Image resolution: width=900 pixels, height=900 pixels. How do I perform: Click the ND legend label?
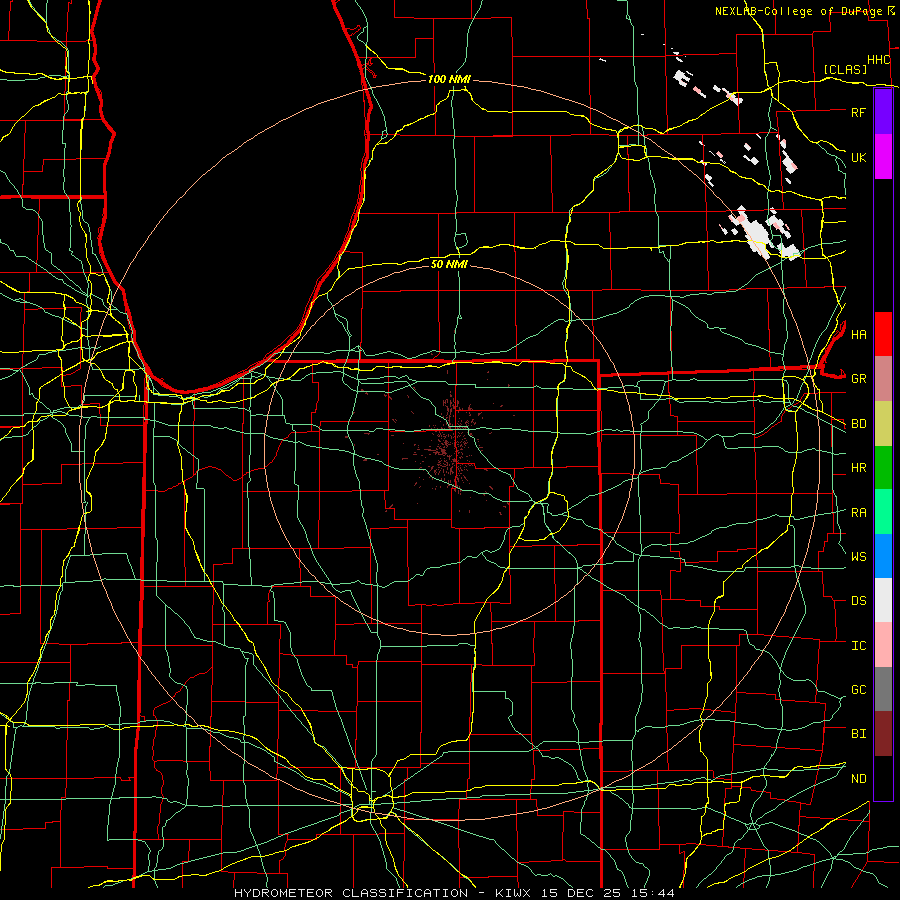[x=859, y=779]
